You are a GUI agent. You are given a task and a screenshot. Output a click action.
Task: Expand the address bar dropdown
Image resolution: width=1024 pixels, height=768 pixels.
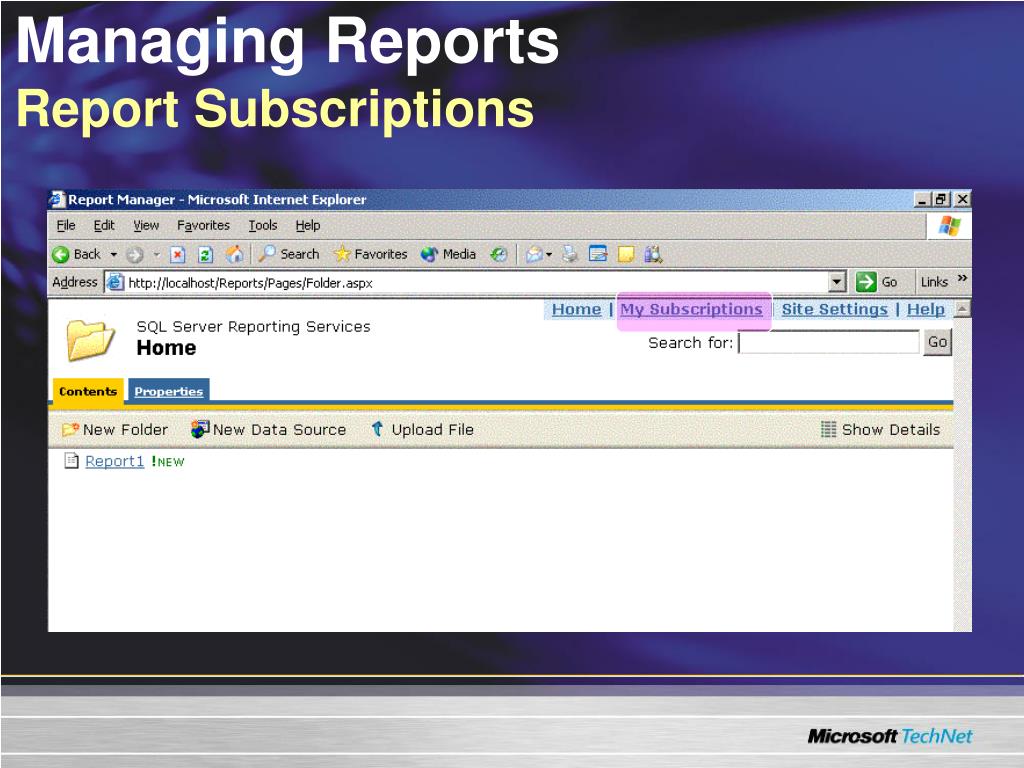tap(837, 282)
